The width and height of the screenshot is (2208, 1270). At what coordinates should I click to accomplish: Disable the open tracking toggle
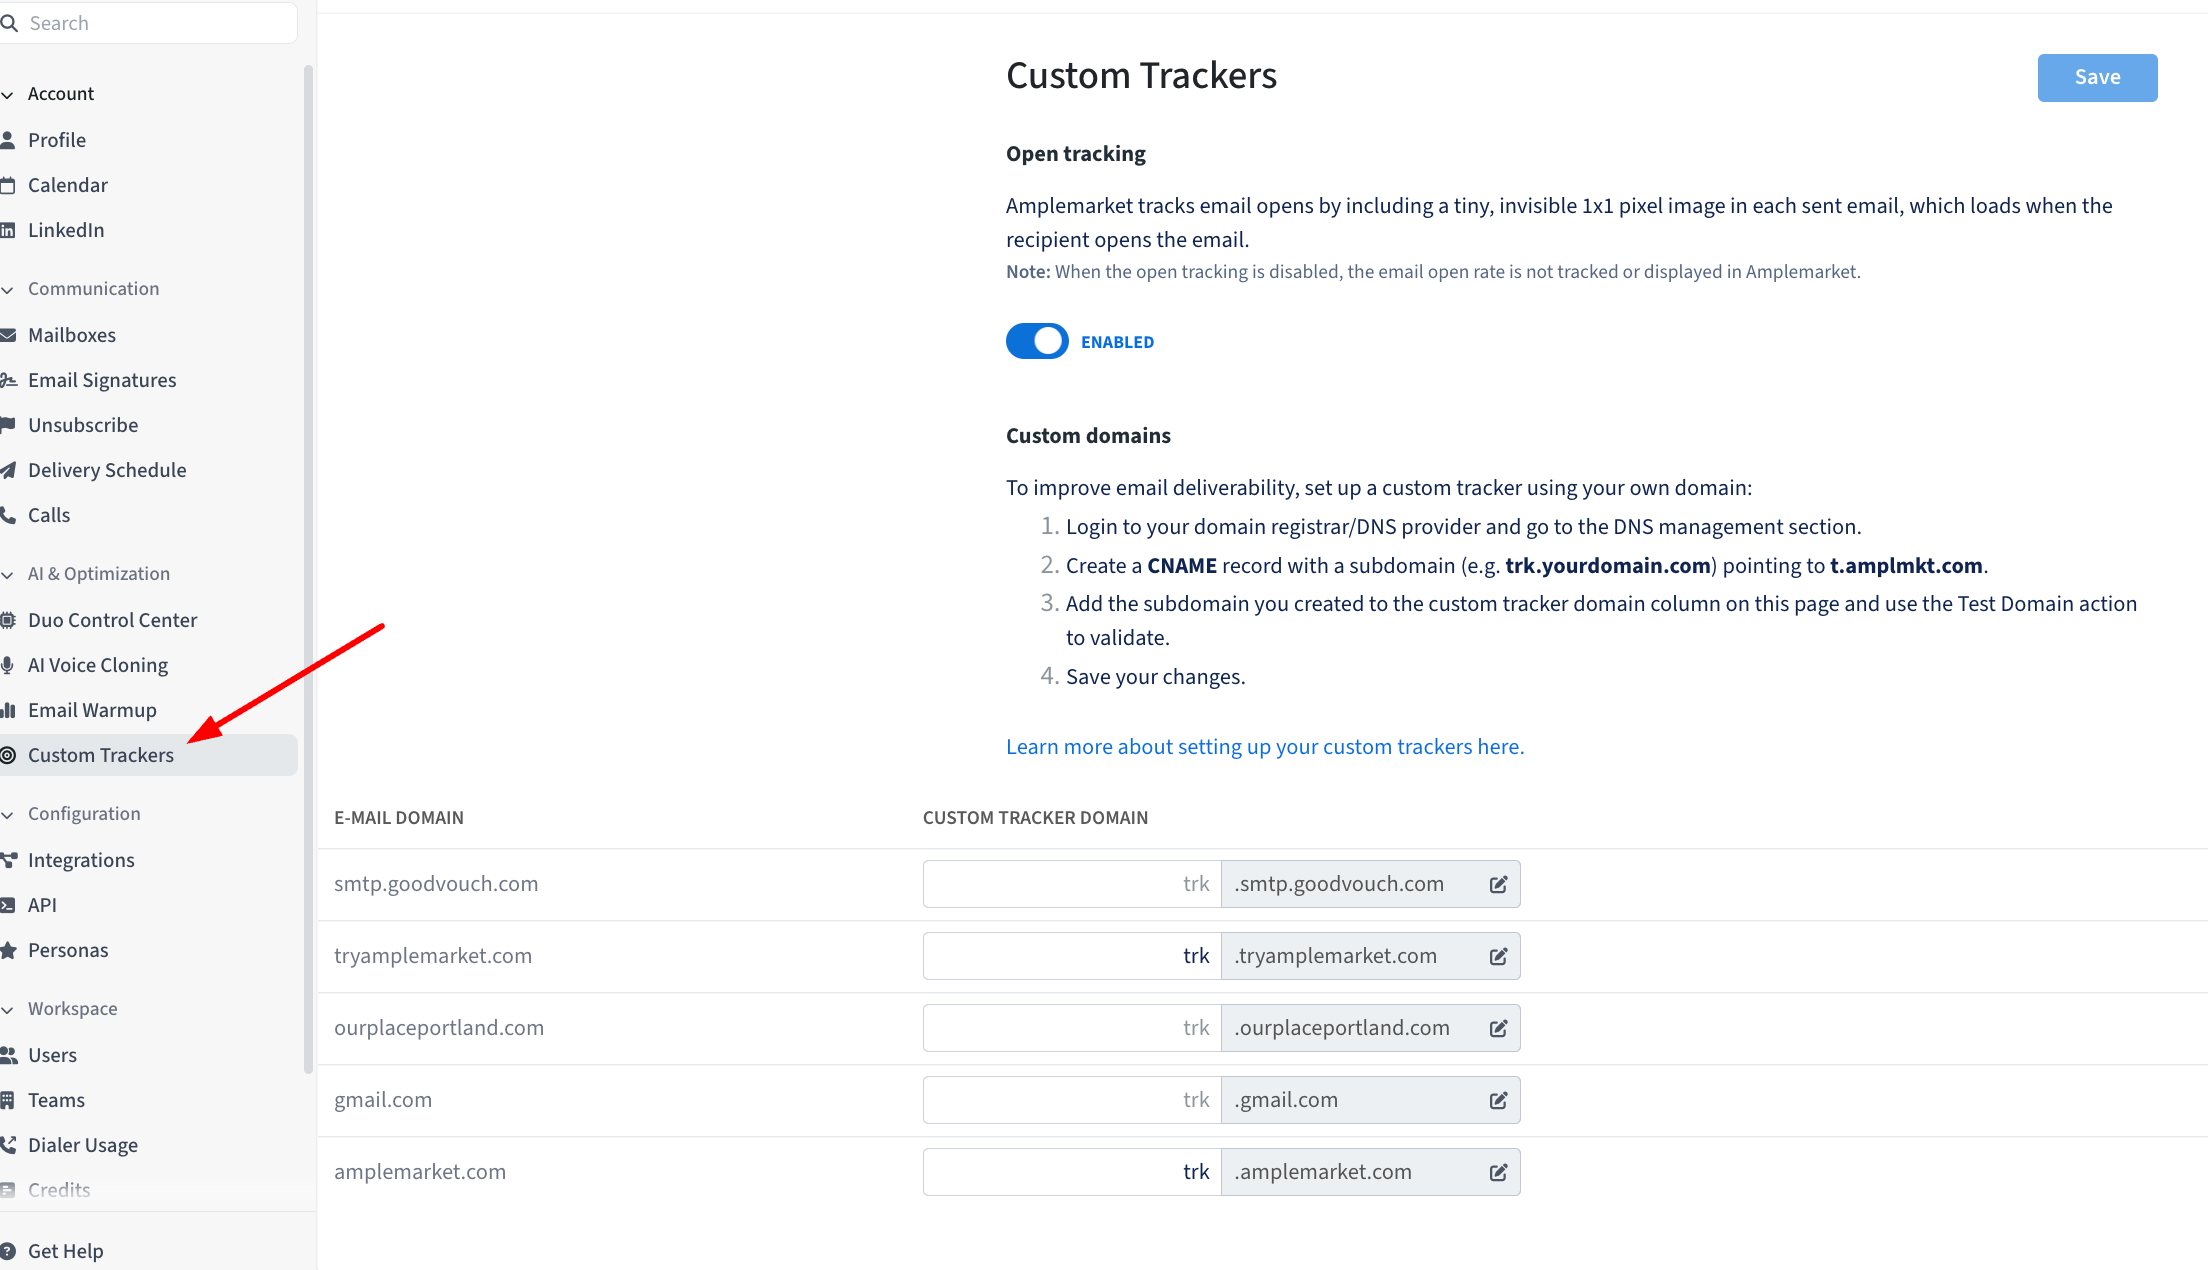(1037, 341)
